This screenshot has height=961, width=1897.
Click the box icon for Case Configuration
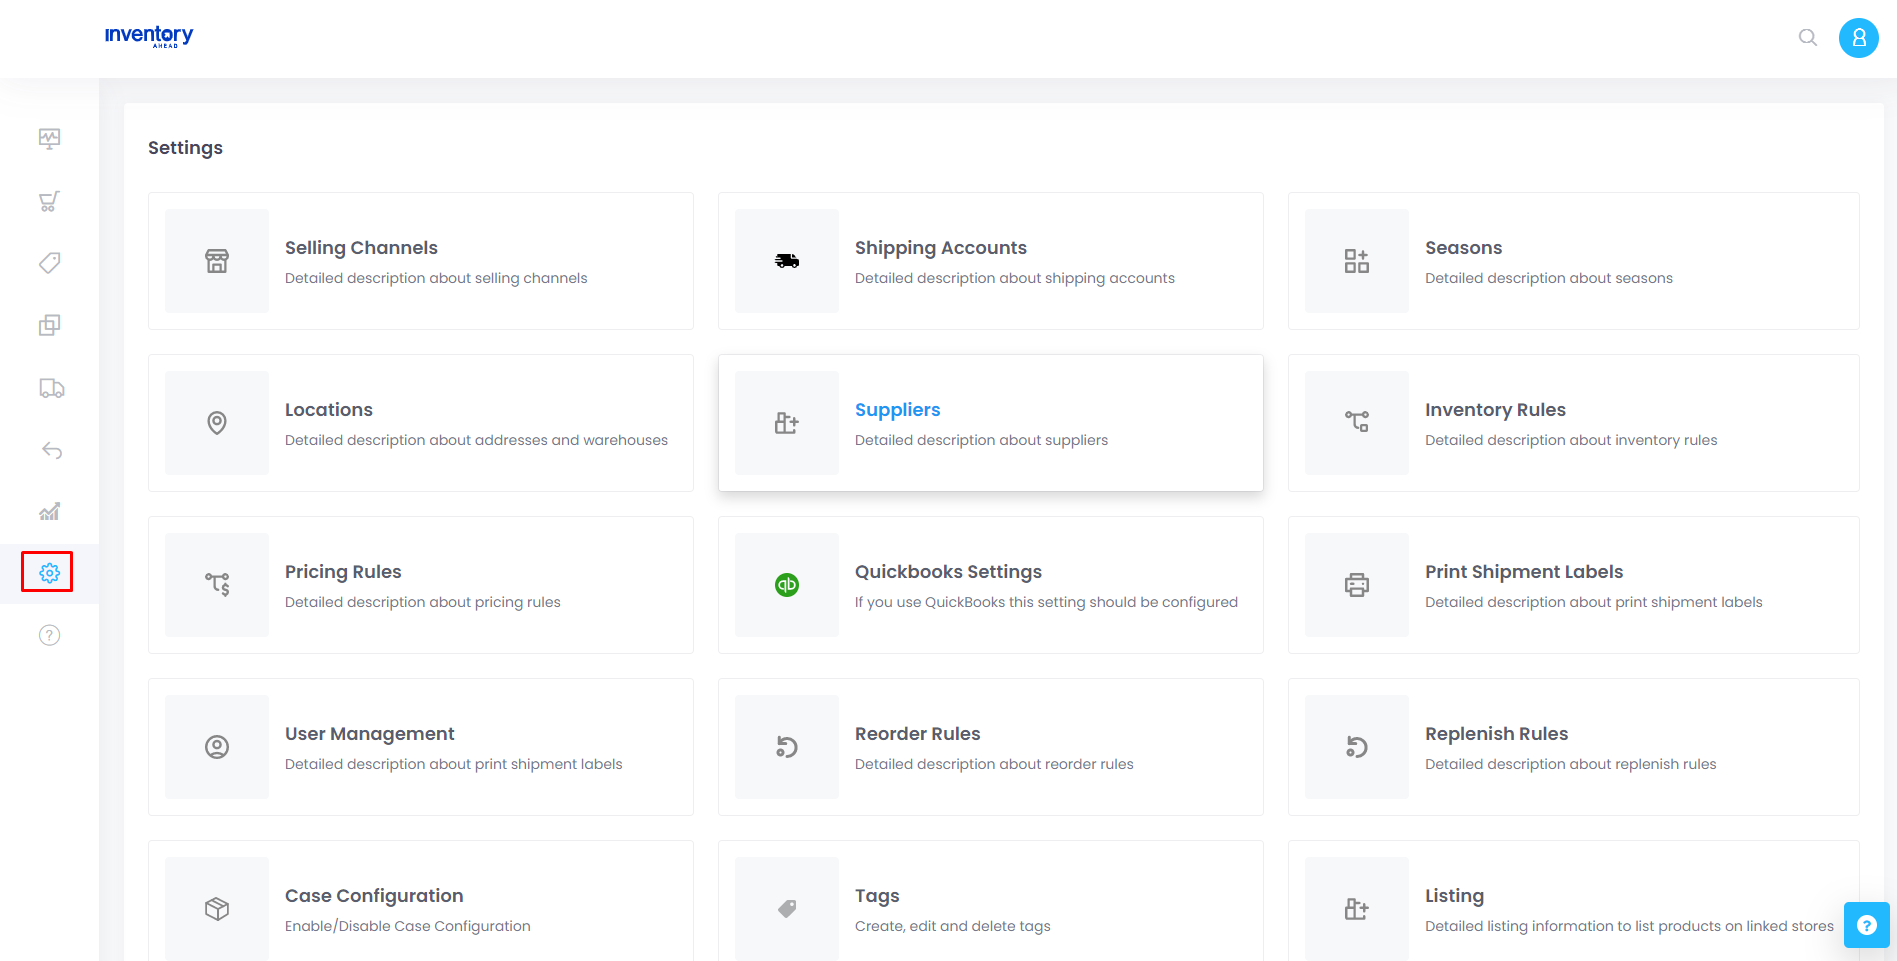coord(217,909)
